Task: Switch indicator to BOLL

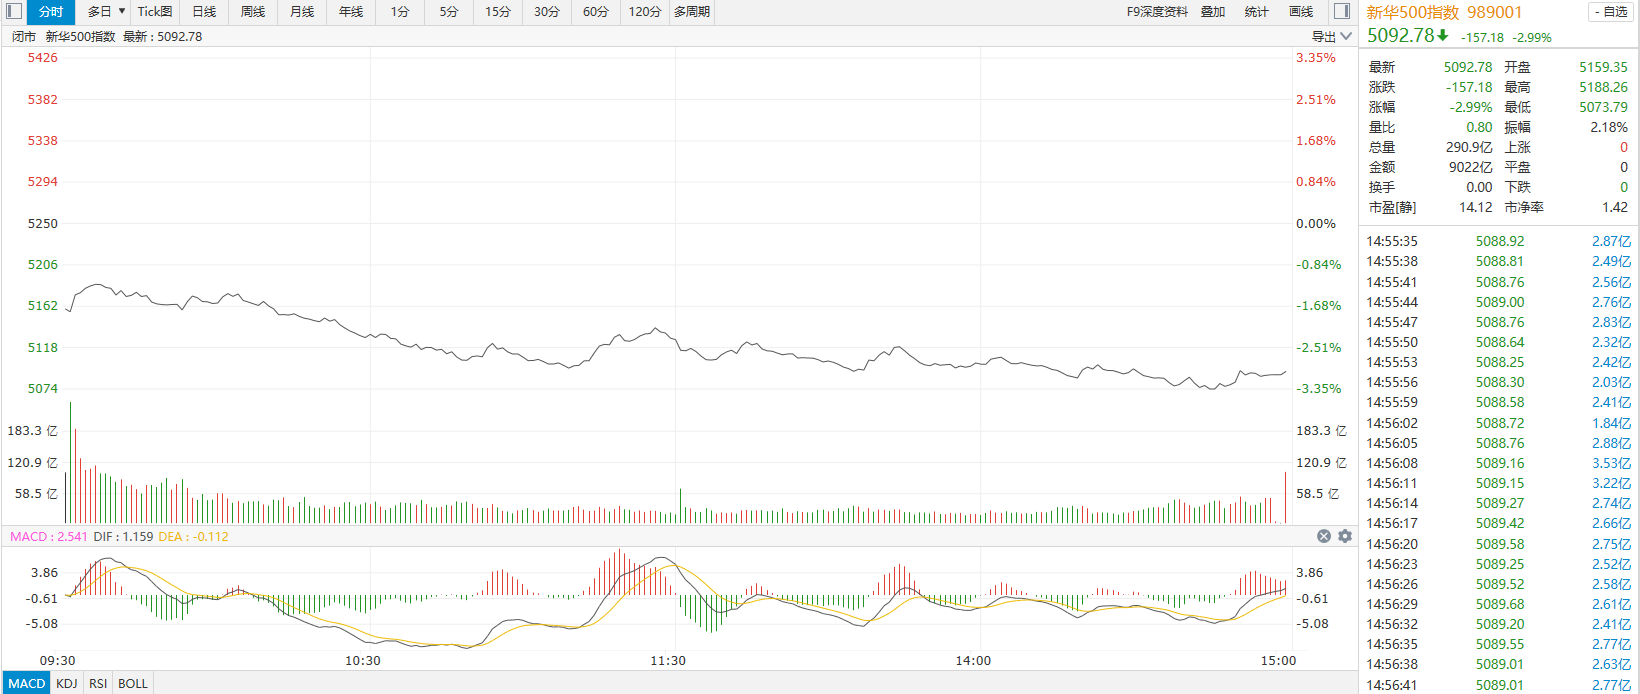Action: [x=133, y=683]
